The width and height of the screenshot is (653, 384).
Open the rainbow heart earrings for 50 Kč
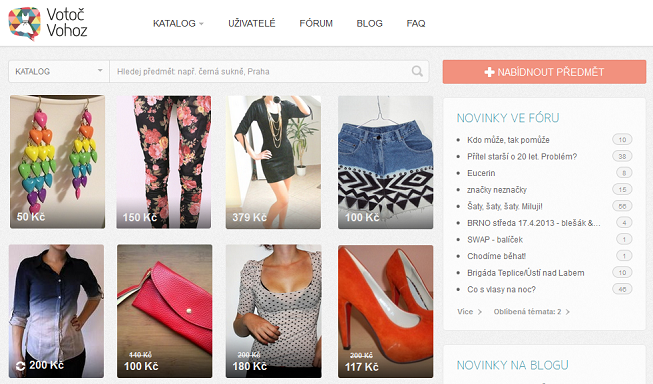click(57, 162)
